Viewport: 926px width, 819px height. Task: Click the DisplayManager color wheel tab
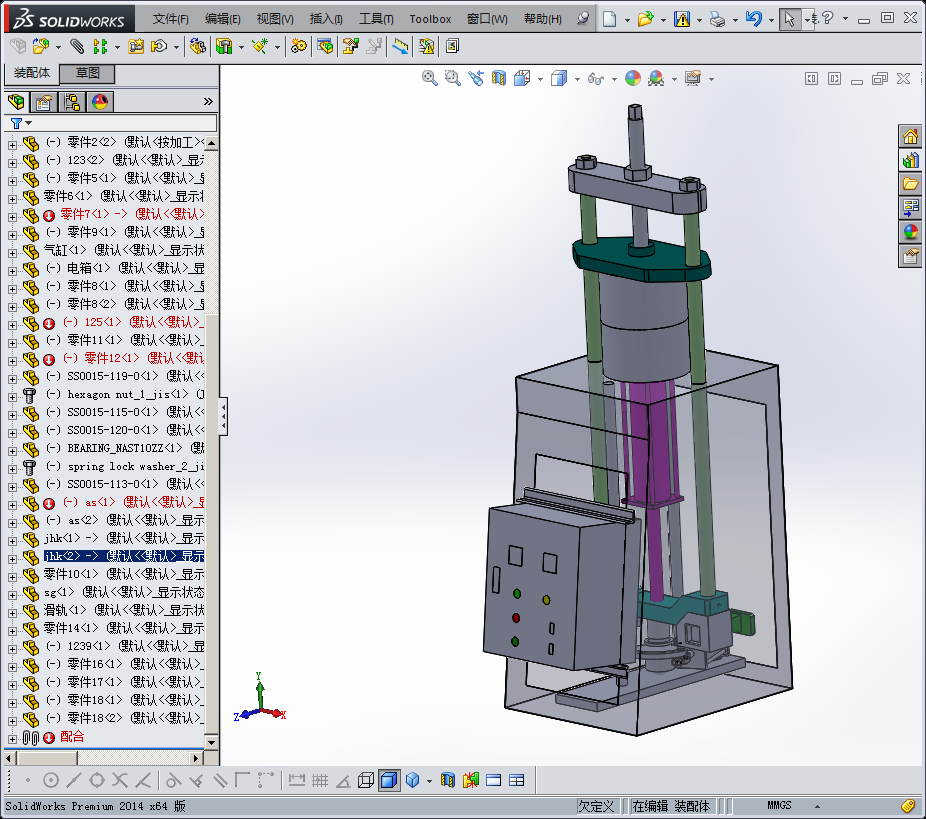(100, 102)
